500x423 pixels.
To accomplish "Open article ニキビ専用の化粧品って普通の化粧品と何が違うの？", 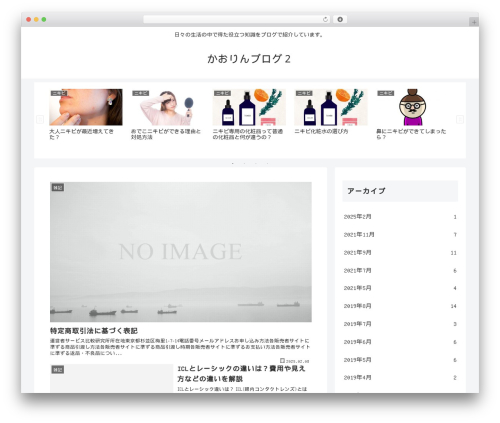I will pos(248,134).
